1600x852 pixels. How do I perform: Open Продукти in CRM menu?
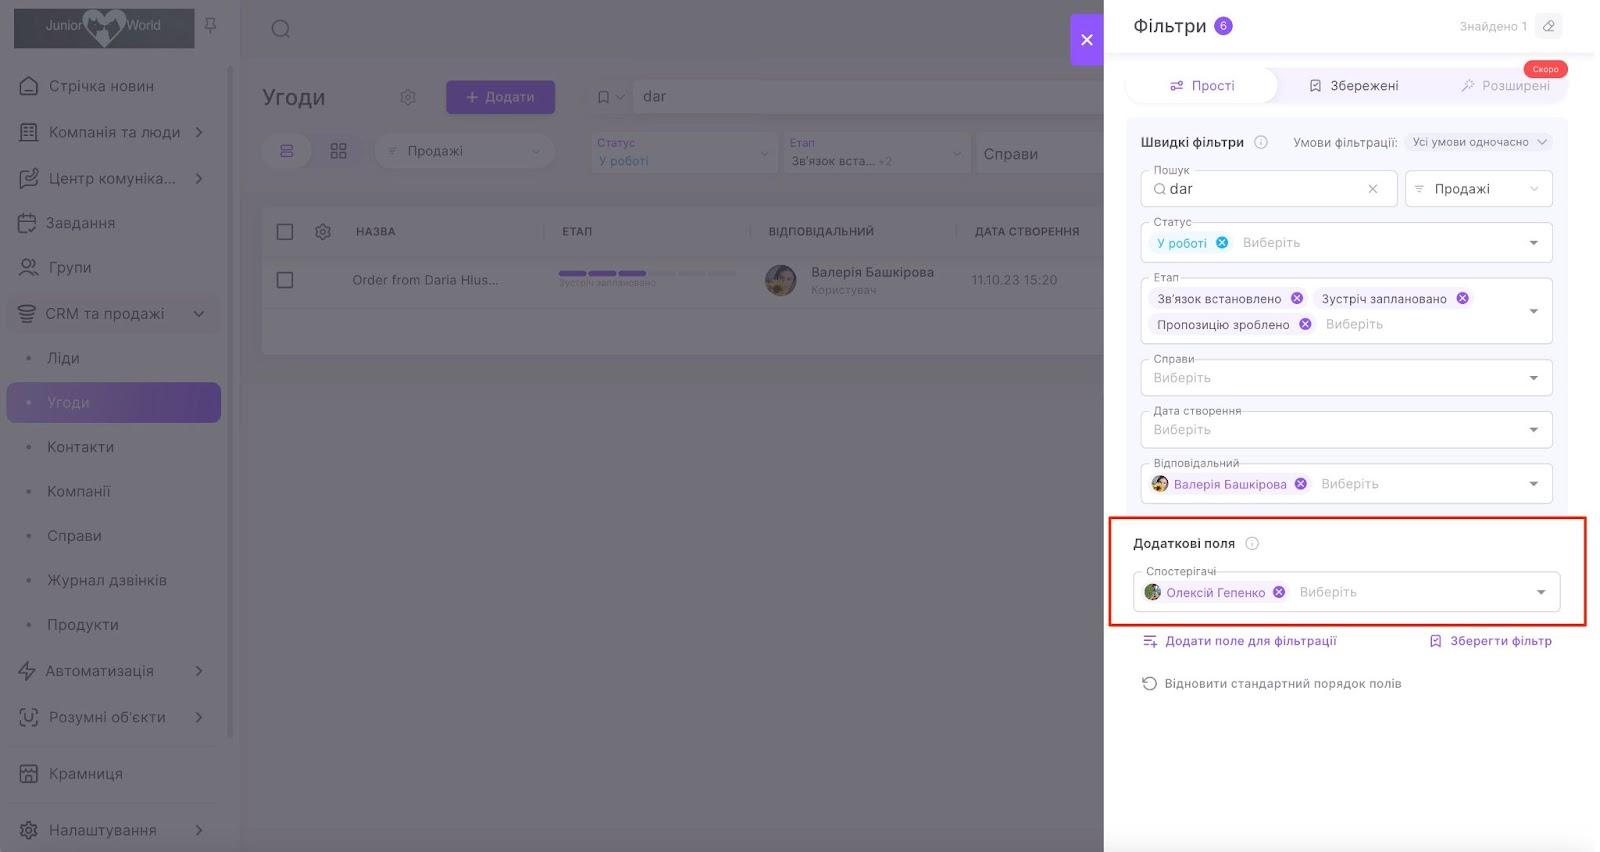pyautogui.click(x=83, y=625)
